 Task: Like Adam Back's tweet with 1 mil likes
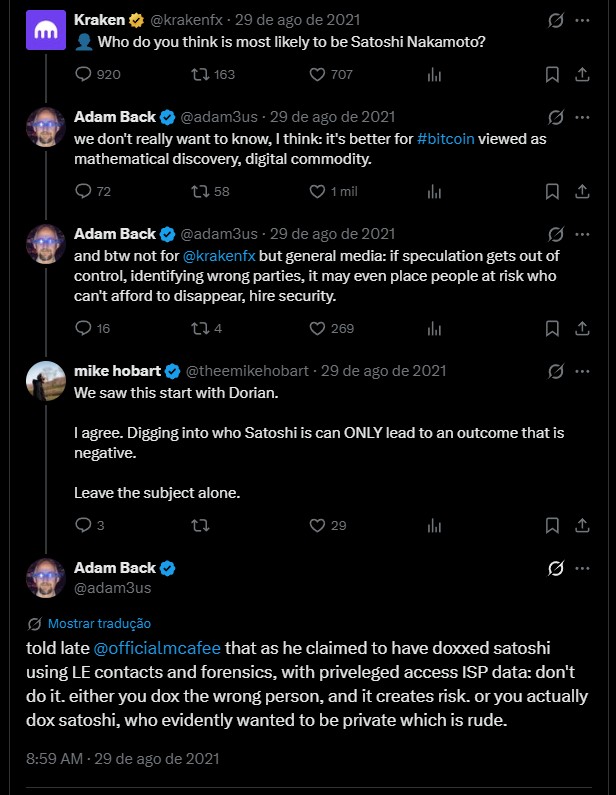[317, 192]
